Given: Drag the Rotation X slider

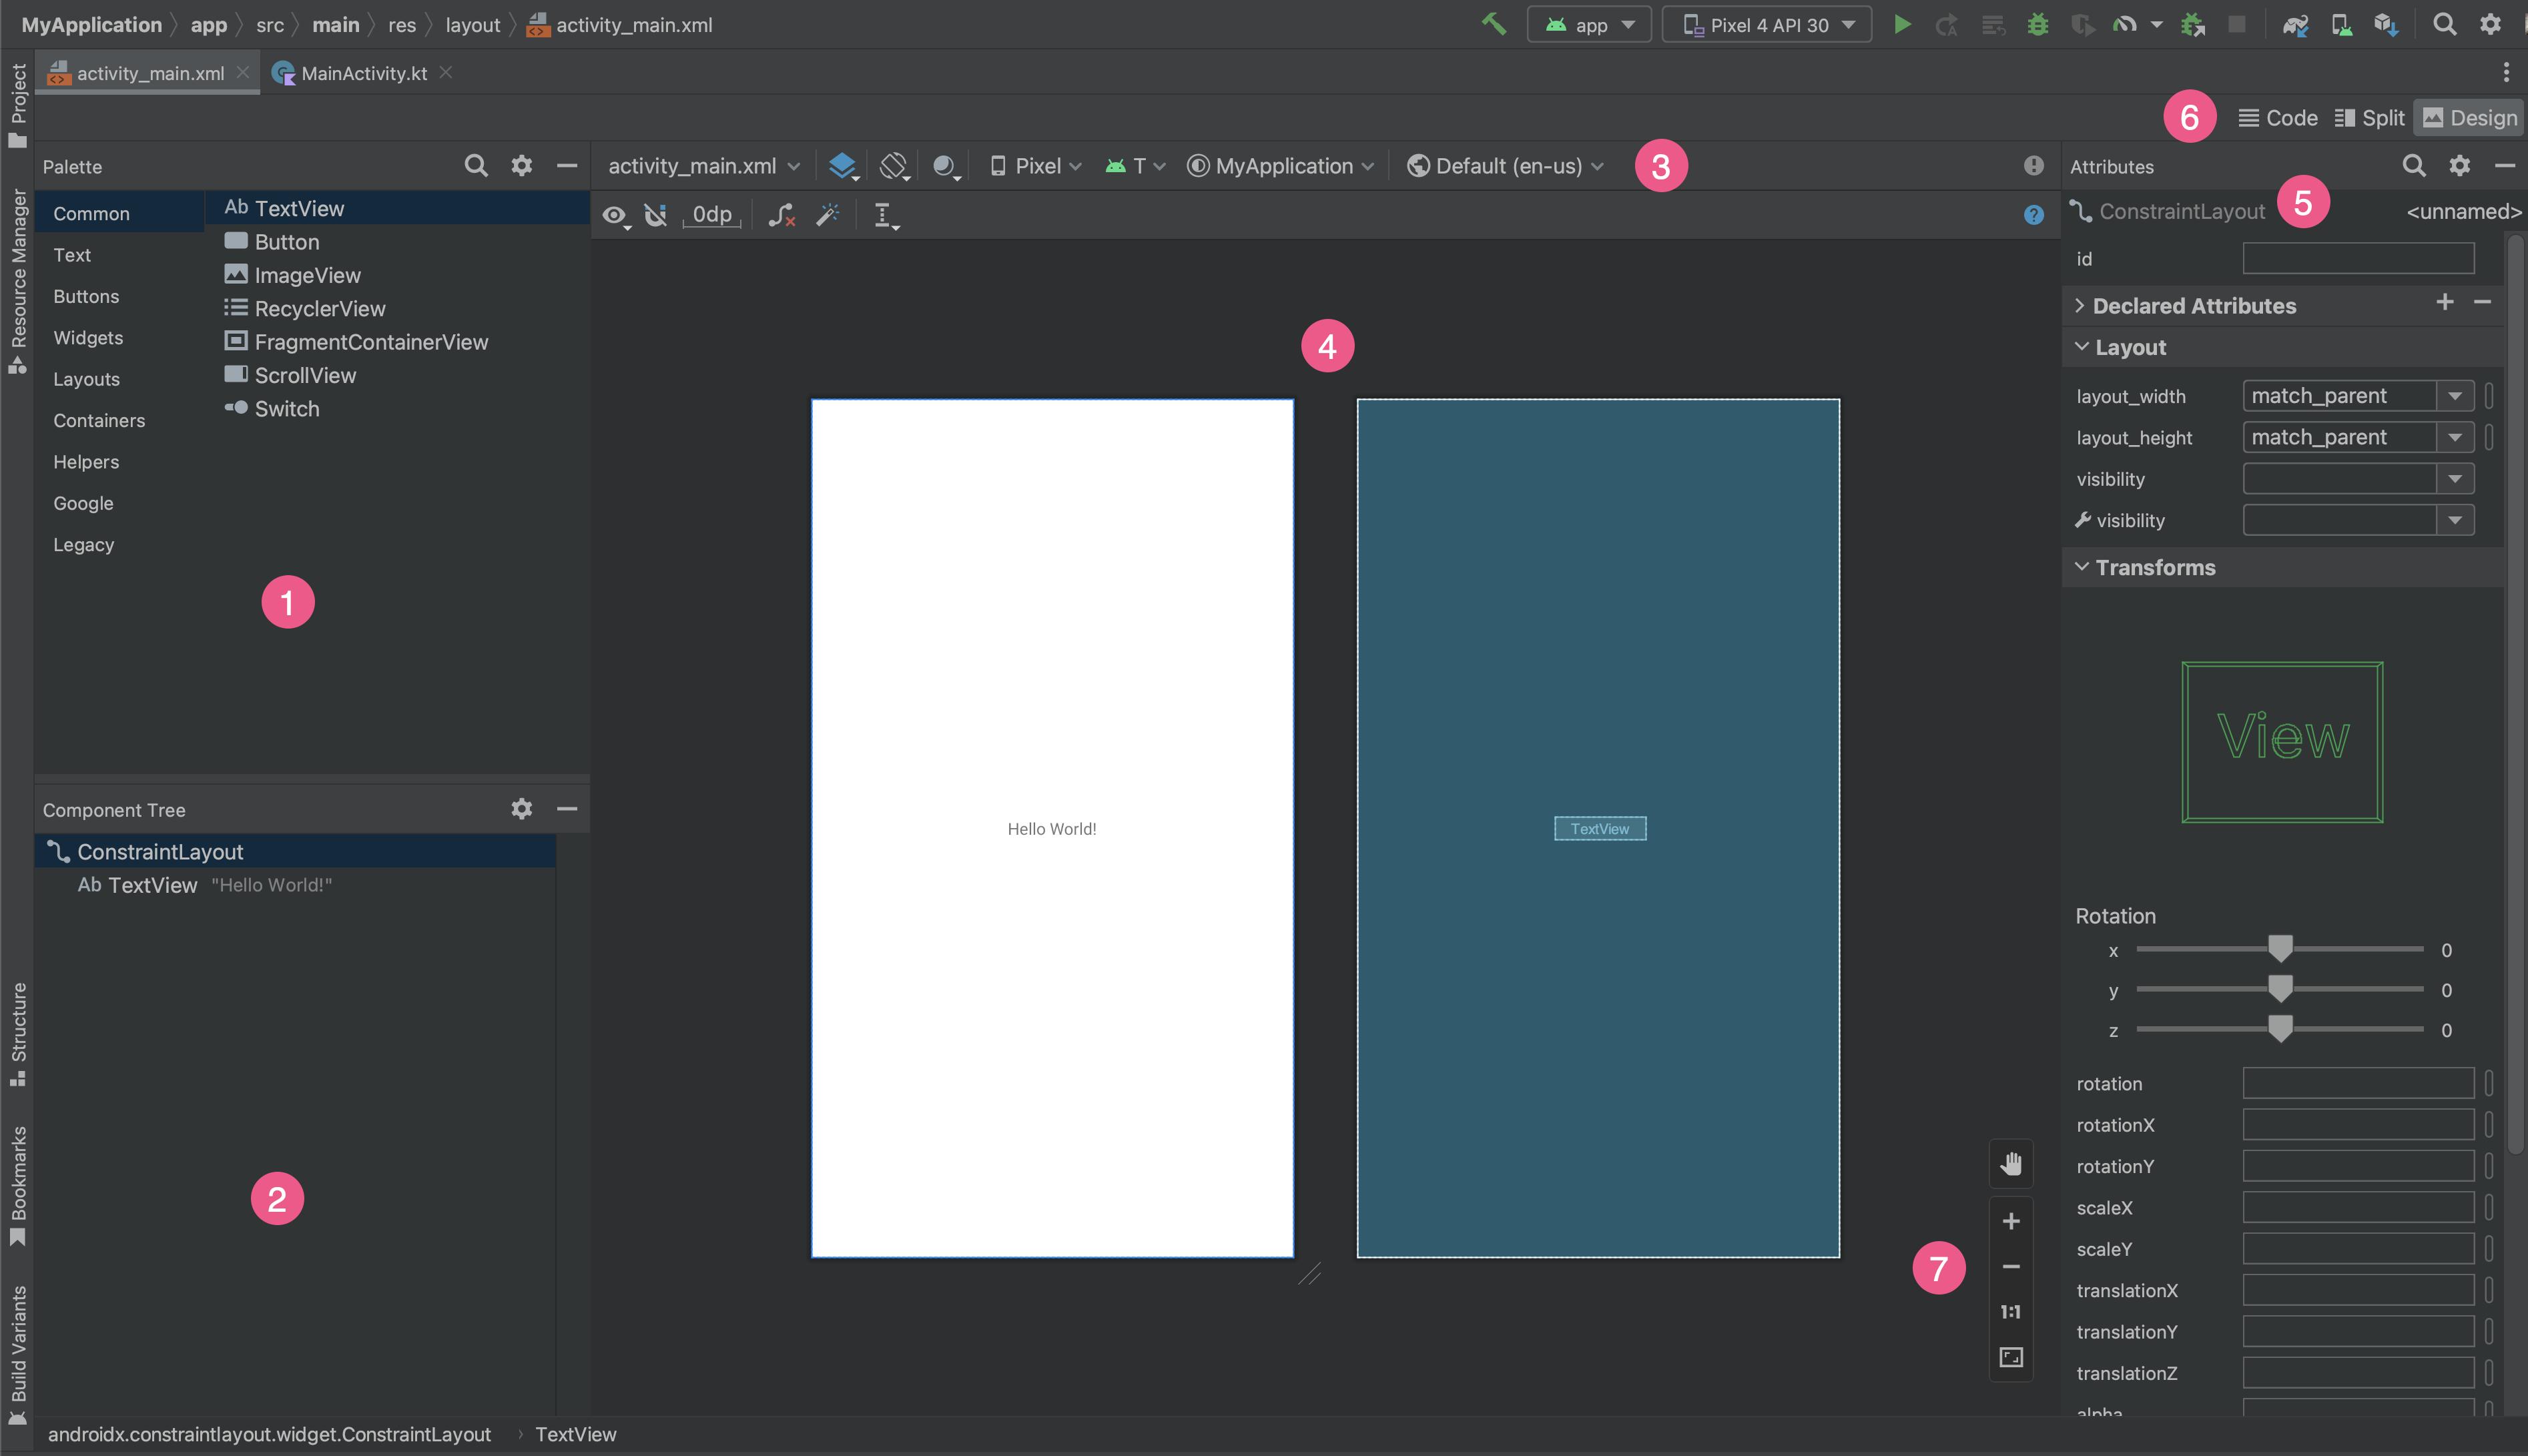Looking at the screenshot, I should click(2280, 950).
